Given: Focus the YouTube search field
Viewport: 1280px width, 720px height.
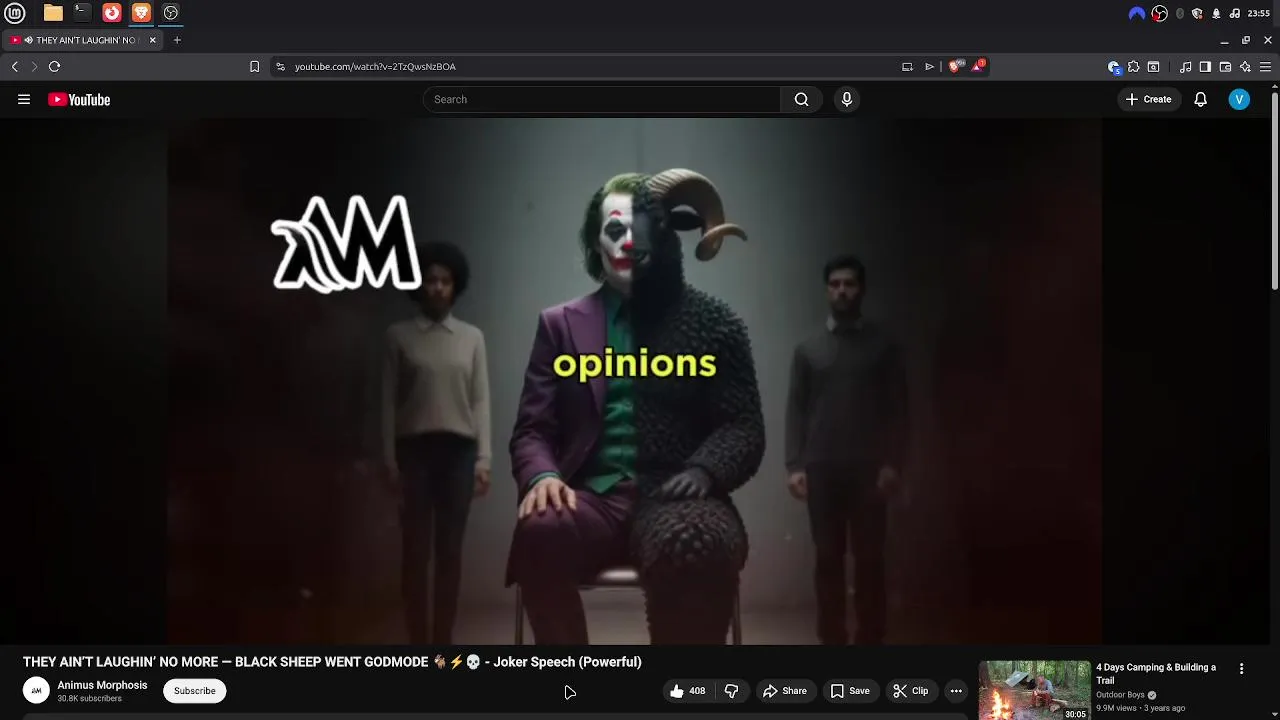Looking at the screenshot, I should click(x=602, y=99).
